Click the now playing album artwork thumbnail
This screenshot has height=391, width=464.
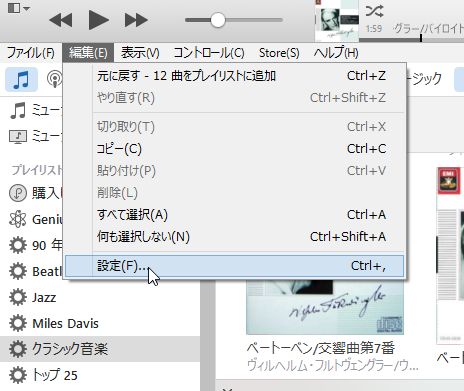click(x=337, y=21)
